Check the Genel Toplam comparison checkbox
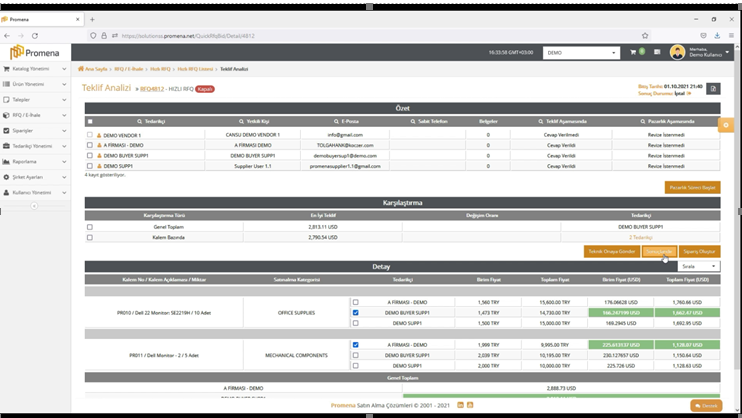 90,227
